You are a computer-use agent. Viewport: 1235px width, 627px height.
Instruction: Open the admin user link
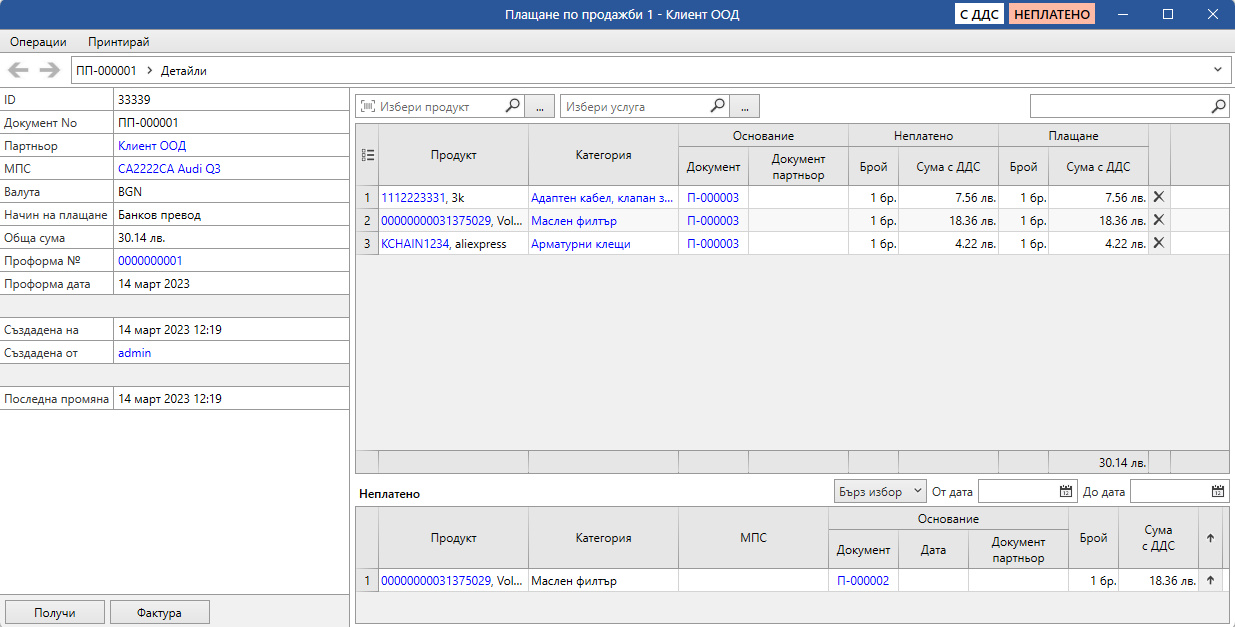pos(135,353)
